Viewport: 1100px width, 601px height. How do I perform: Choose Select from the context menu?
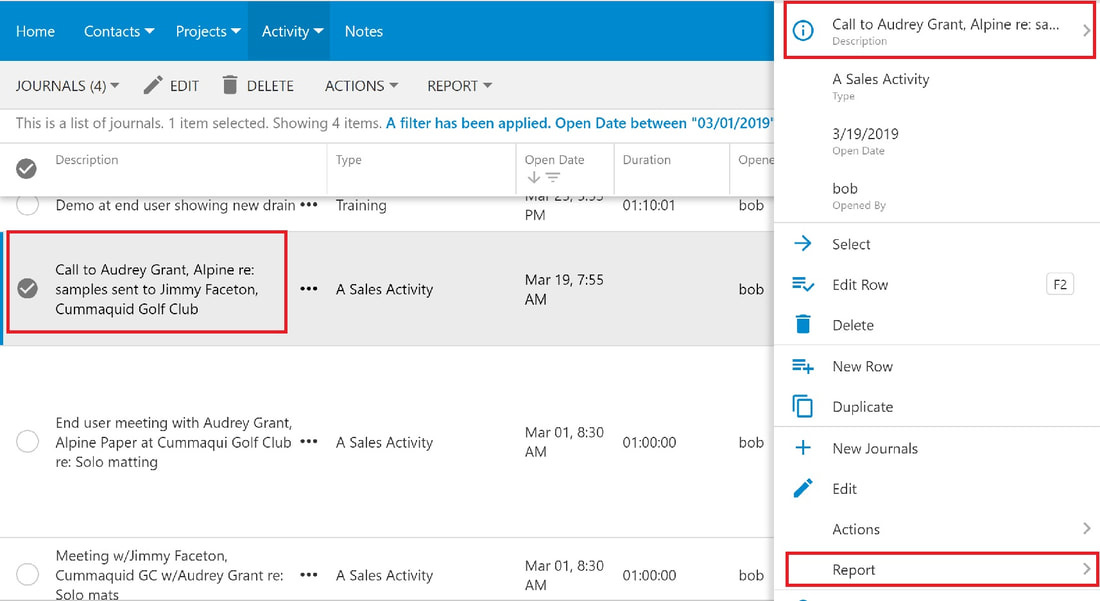[x=937, y=244]
